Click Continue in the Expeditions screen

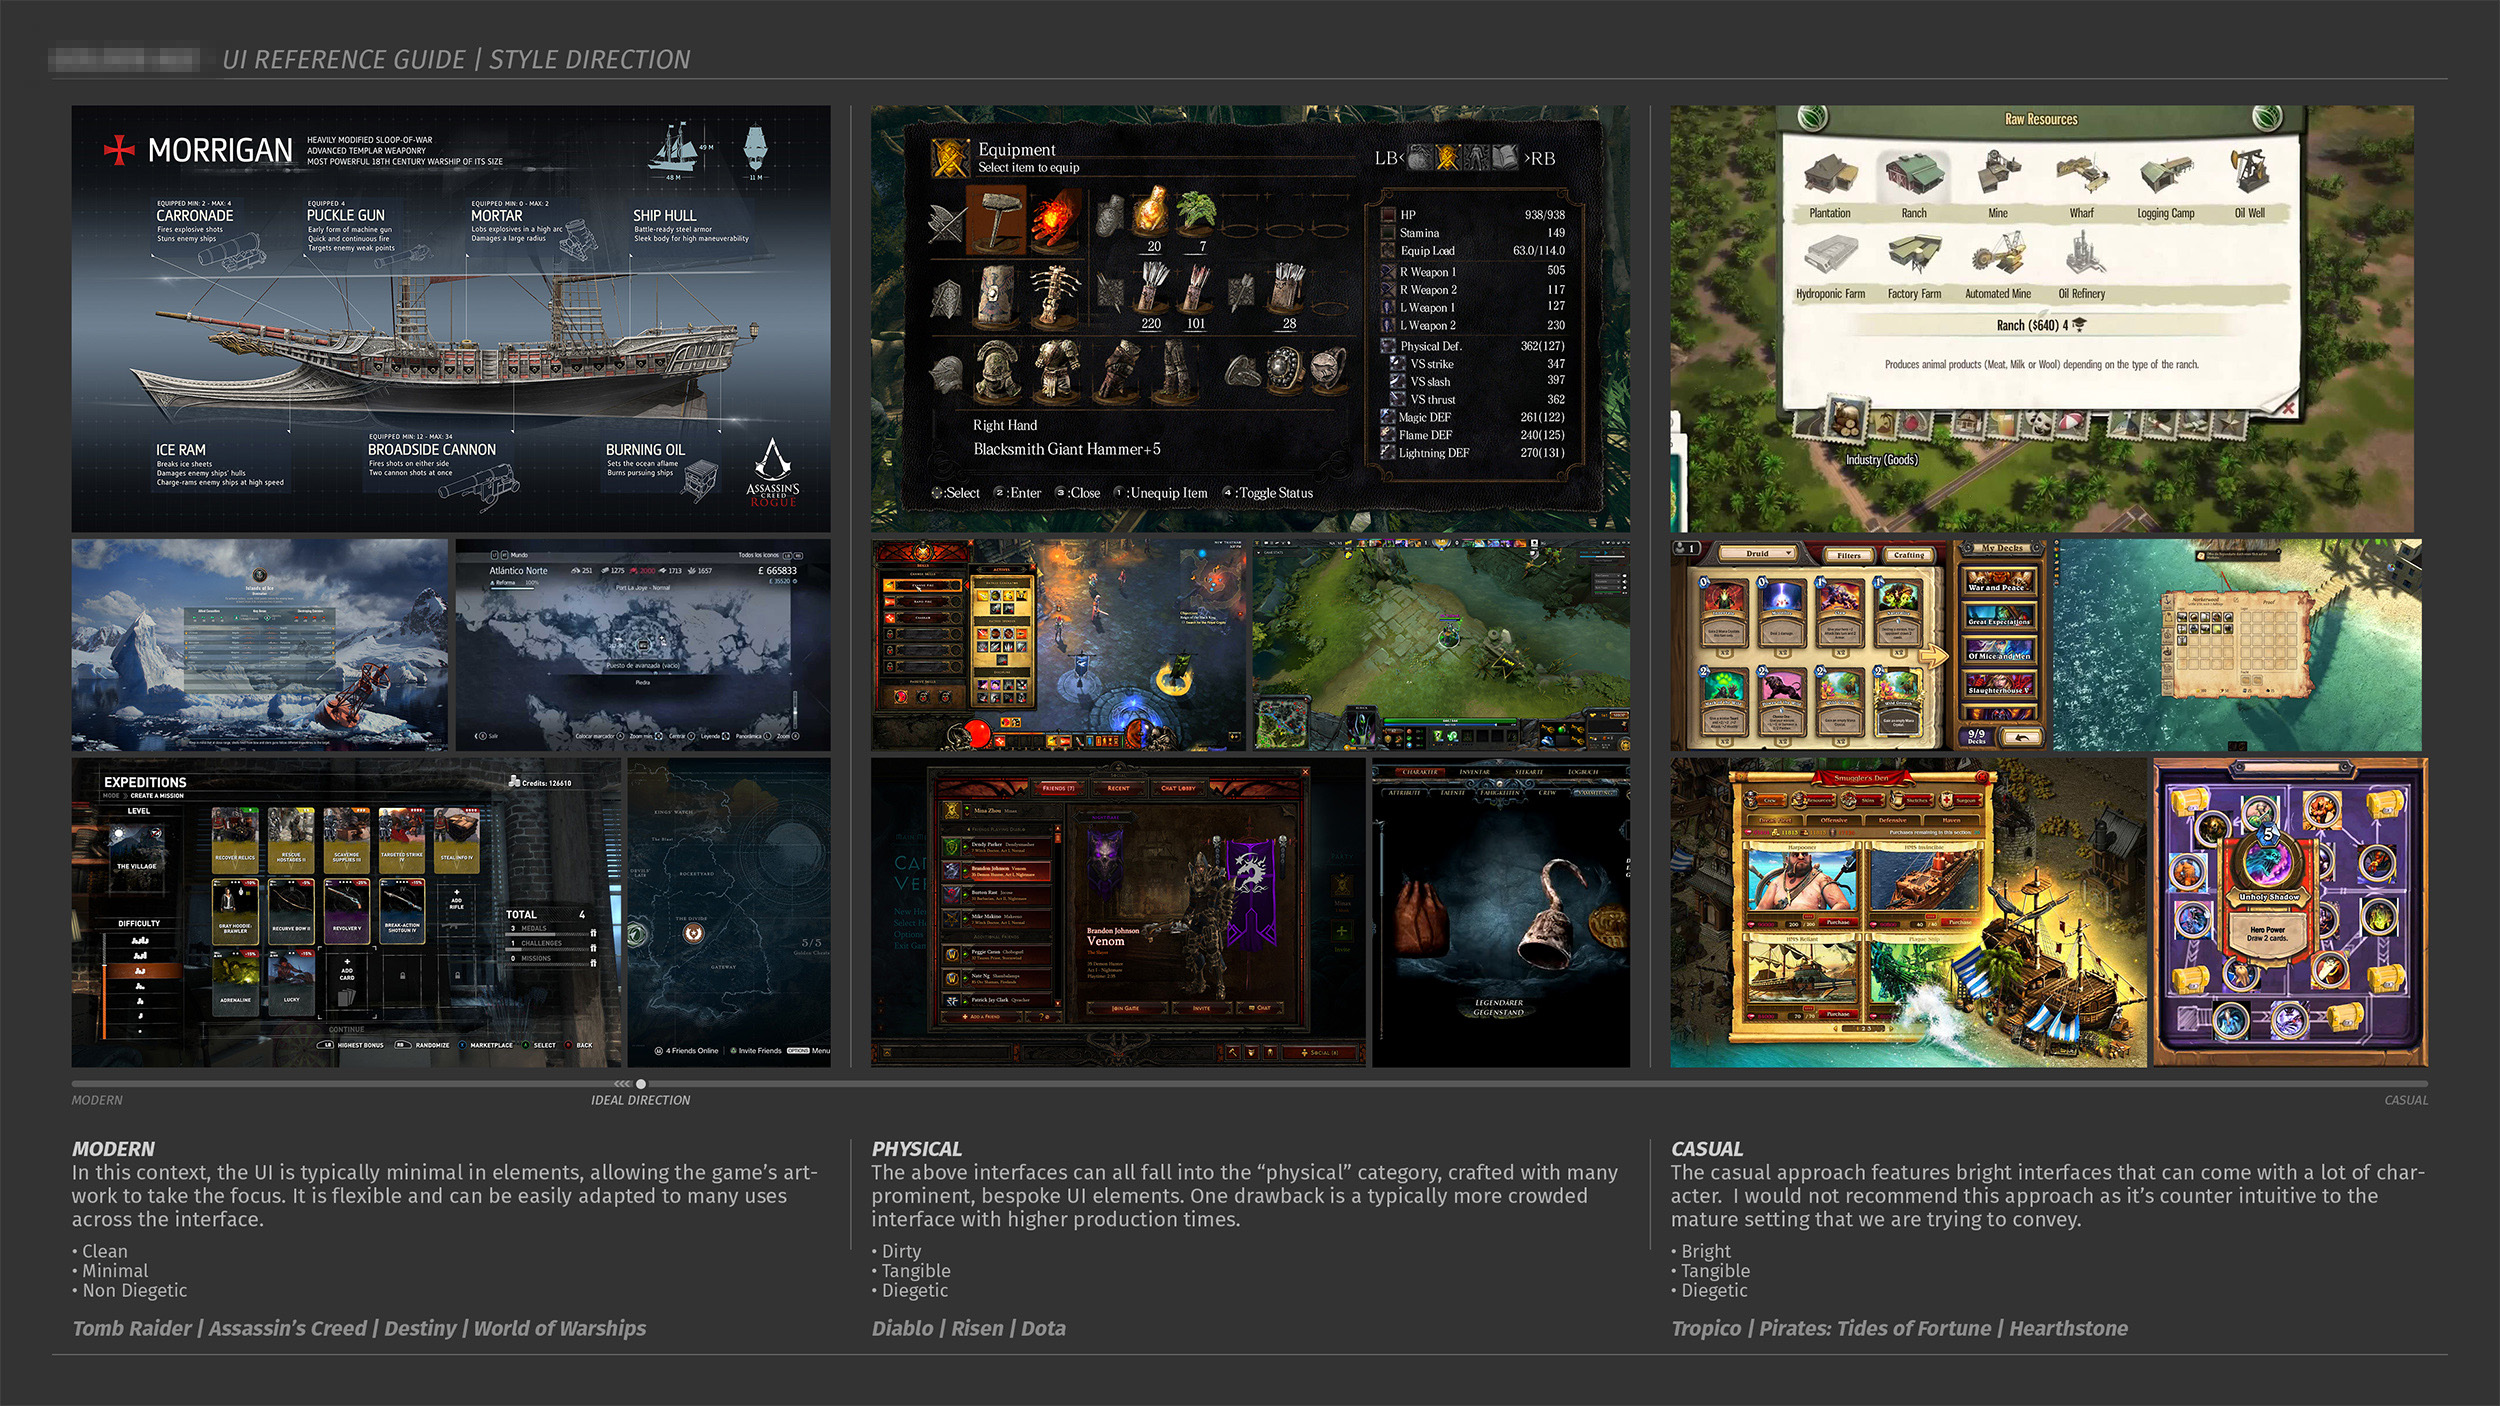point(347,1029)
